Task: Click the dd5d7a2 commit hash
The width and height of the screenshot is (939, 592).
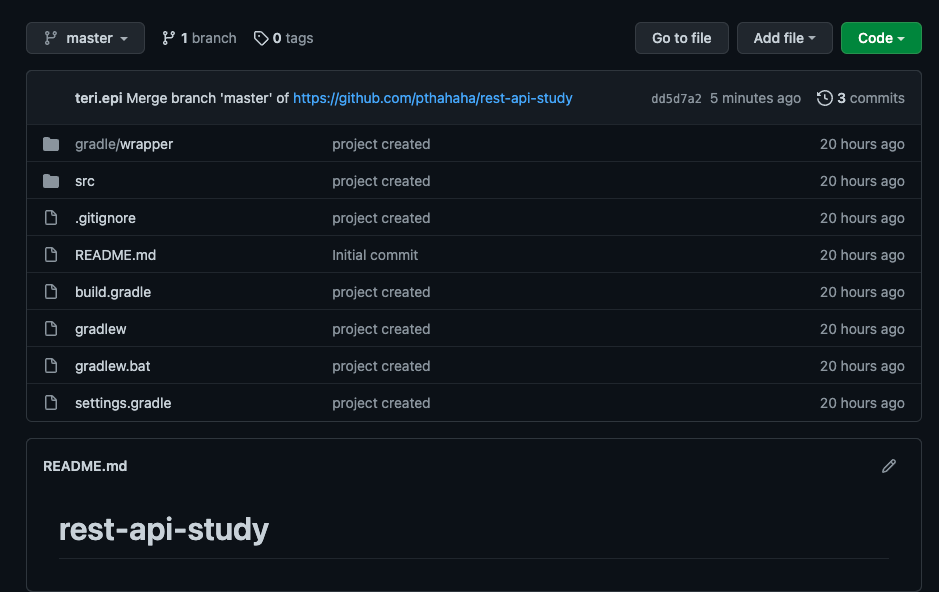Action: pyautogui.click(x=676, y=99)
